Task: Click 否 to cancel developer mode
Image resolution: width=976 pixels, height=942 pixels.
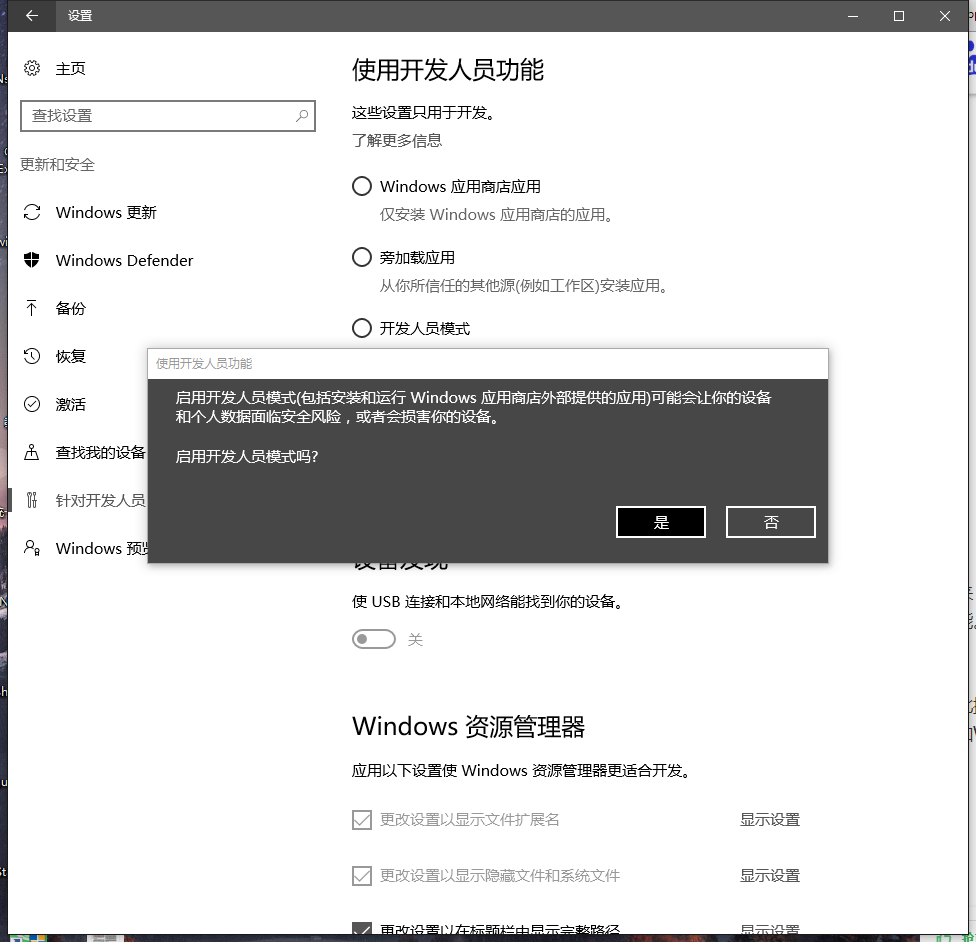Action: pos(771,522)
